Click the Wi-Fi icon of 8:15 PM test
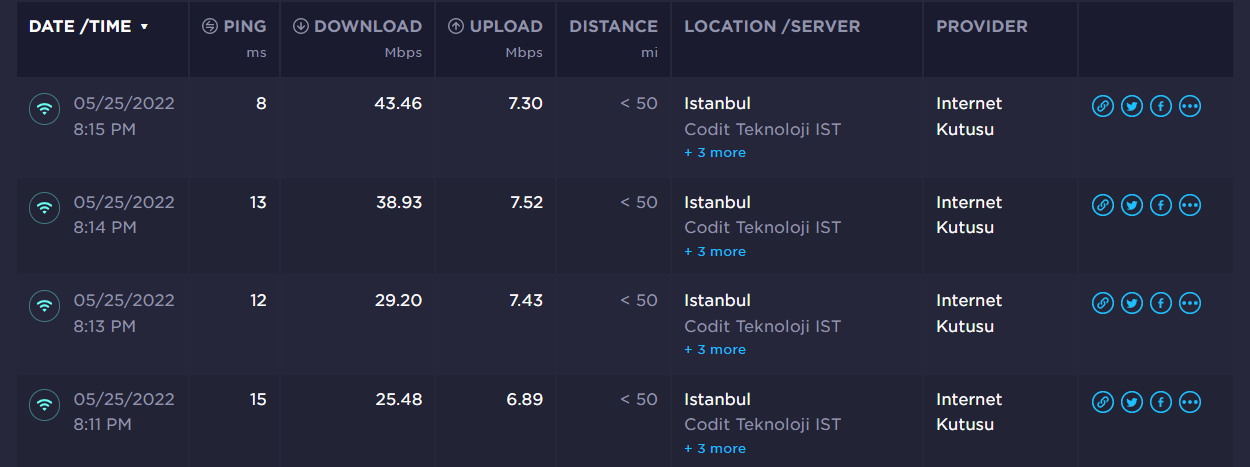This screenshot has width=1250, height=467. [x=44, y=109]
